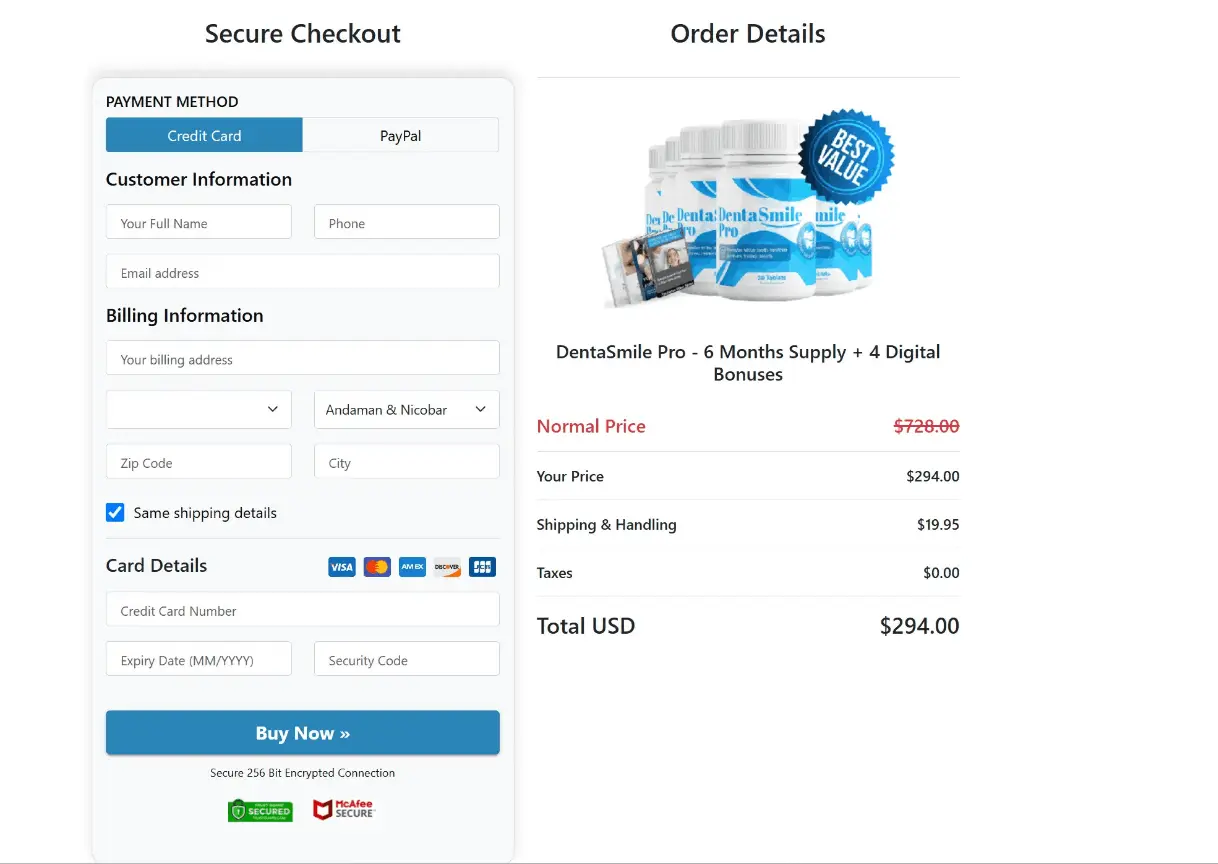Click the McAfee Secure badge

tap(344, 810)
